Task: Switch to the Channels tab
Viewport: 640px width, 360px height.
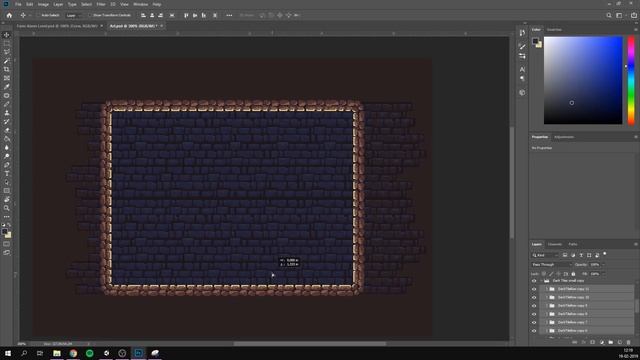Action: tap(555, 244)
